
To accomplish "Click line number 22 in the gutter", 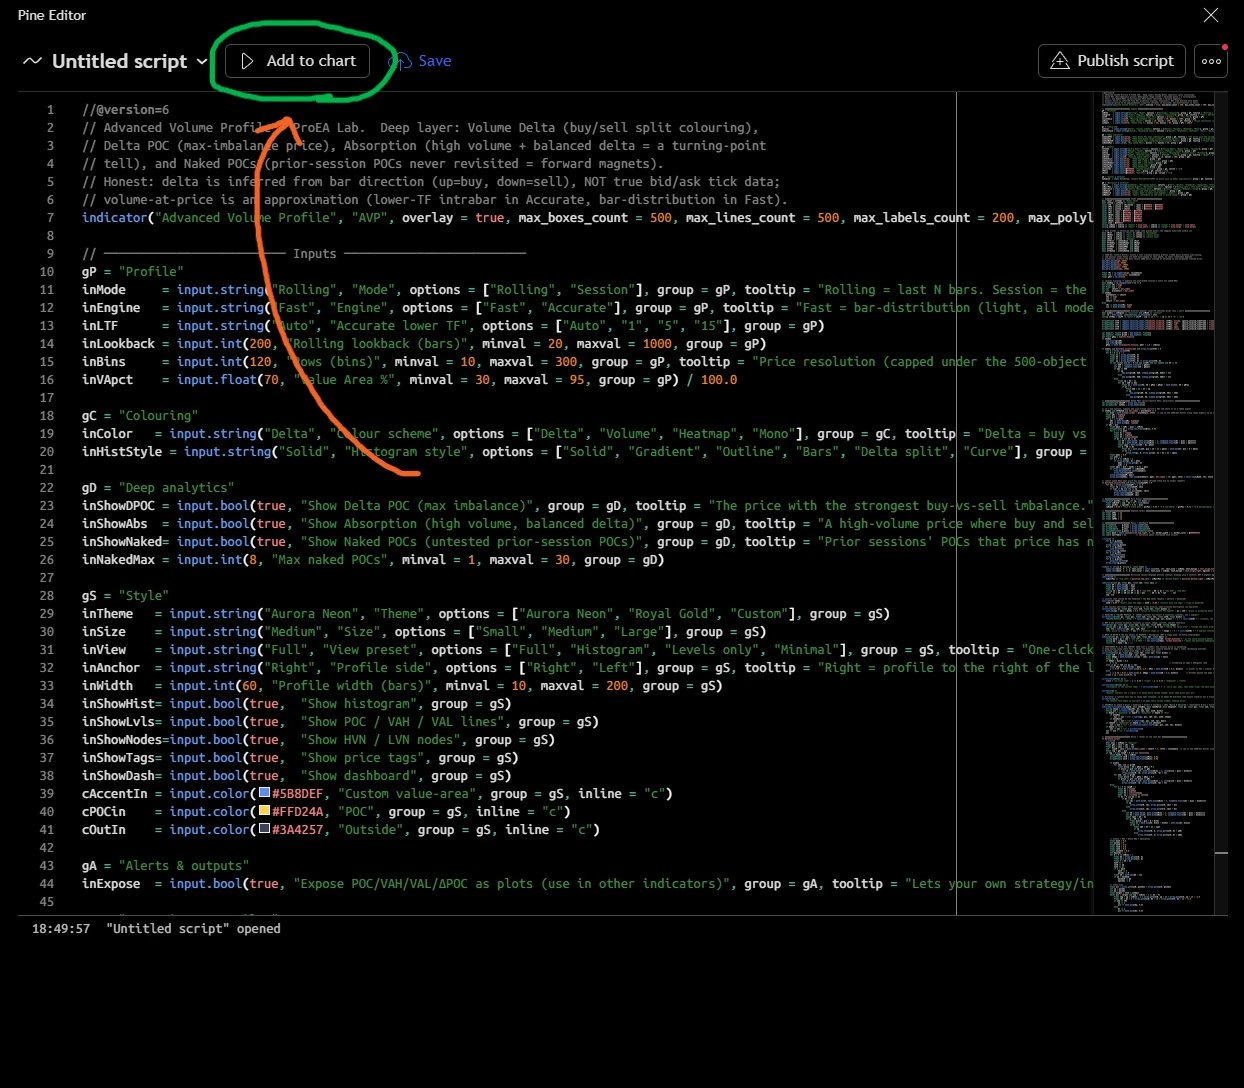I will pyautogui.click(x=47, y=487).
